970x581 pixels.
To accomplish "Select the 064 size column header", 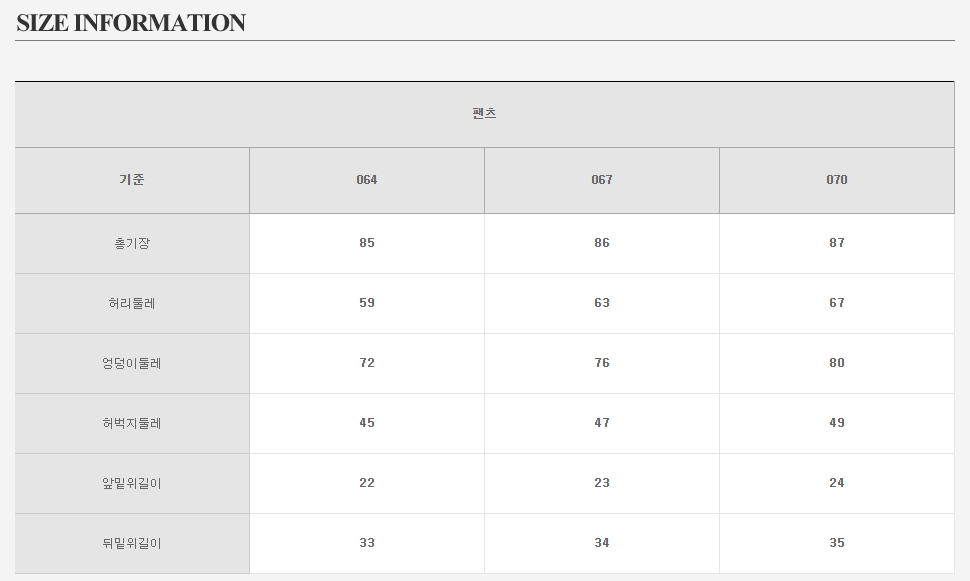I will [367, 180].
